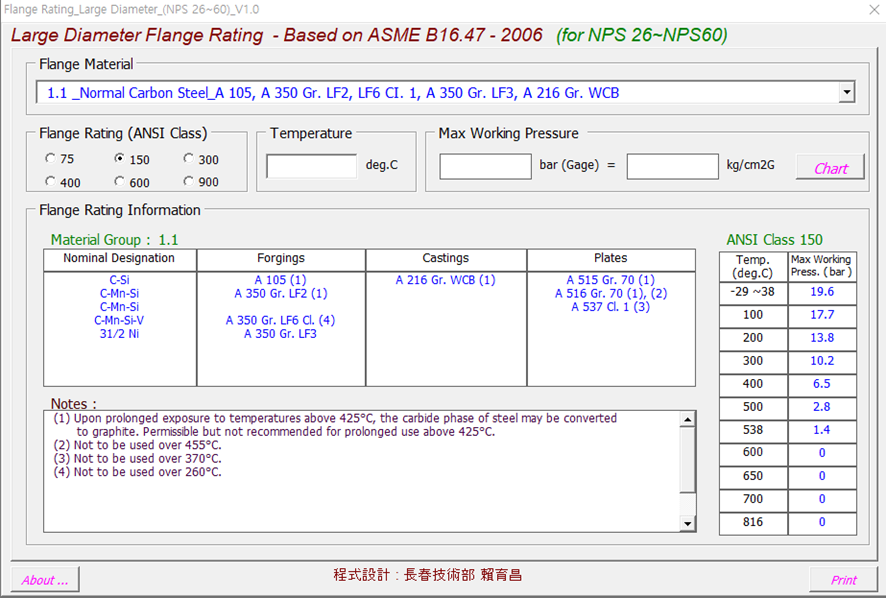
Task: Click the C-Si designation entry
Action: pyautogui.click(x=119, y=280)
